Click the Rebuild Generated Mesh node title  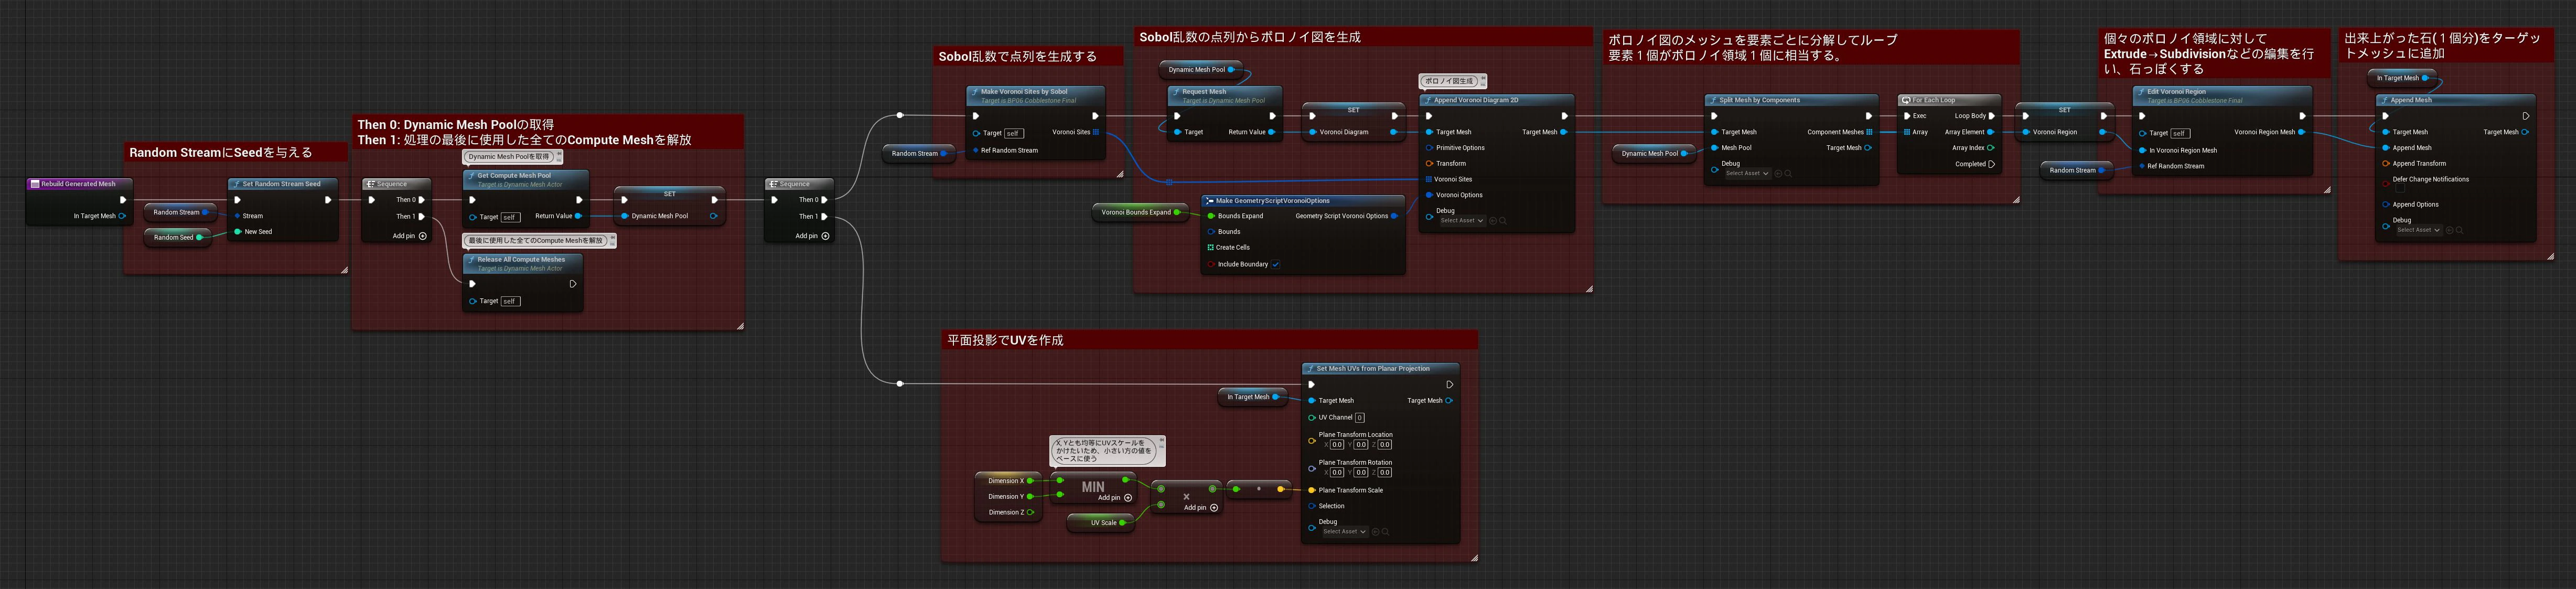click(x=78, y=184)
